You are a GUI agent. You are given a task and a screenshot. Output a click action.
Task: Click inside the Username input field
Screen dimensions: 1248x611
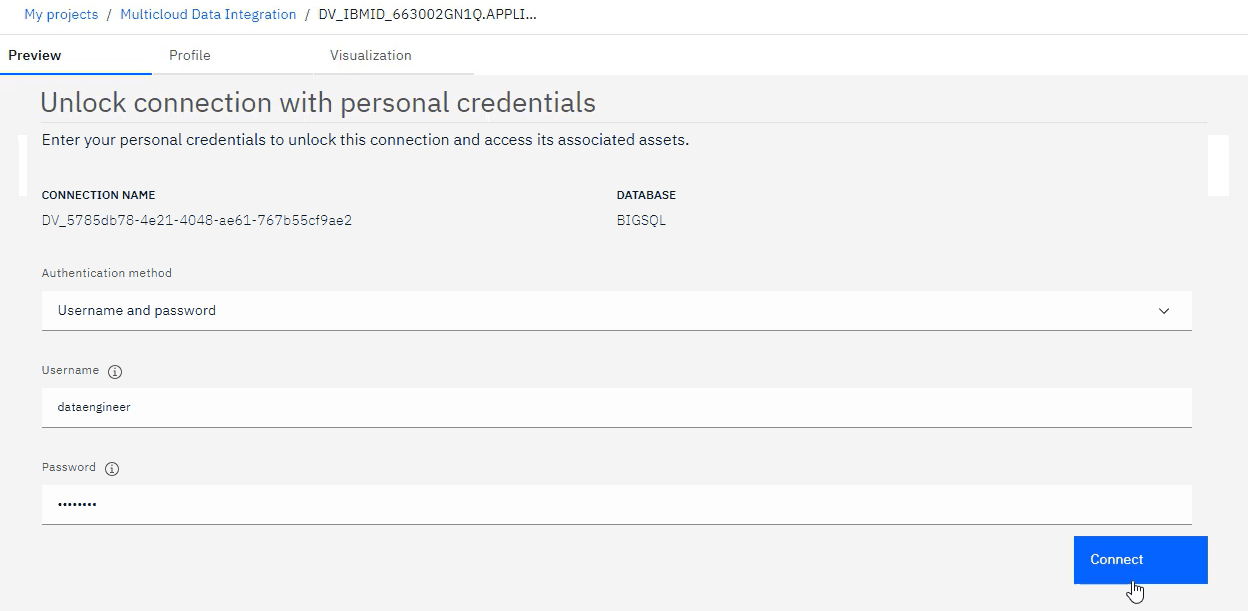(616, 406)
